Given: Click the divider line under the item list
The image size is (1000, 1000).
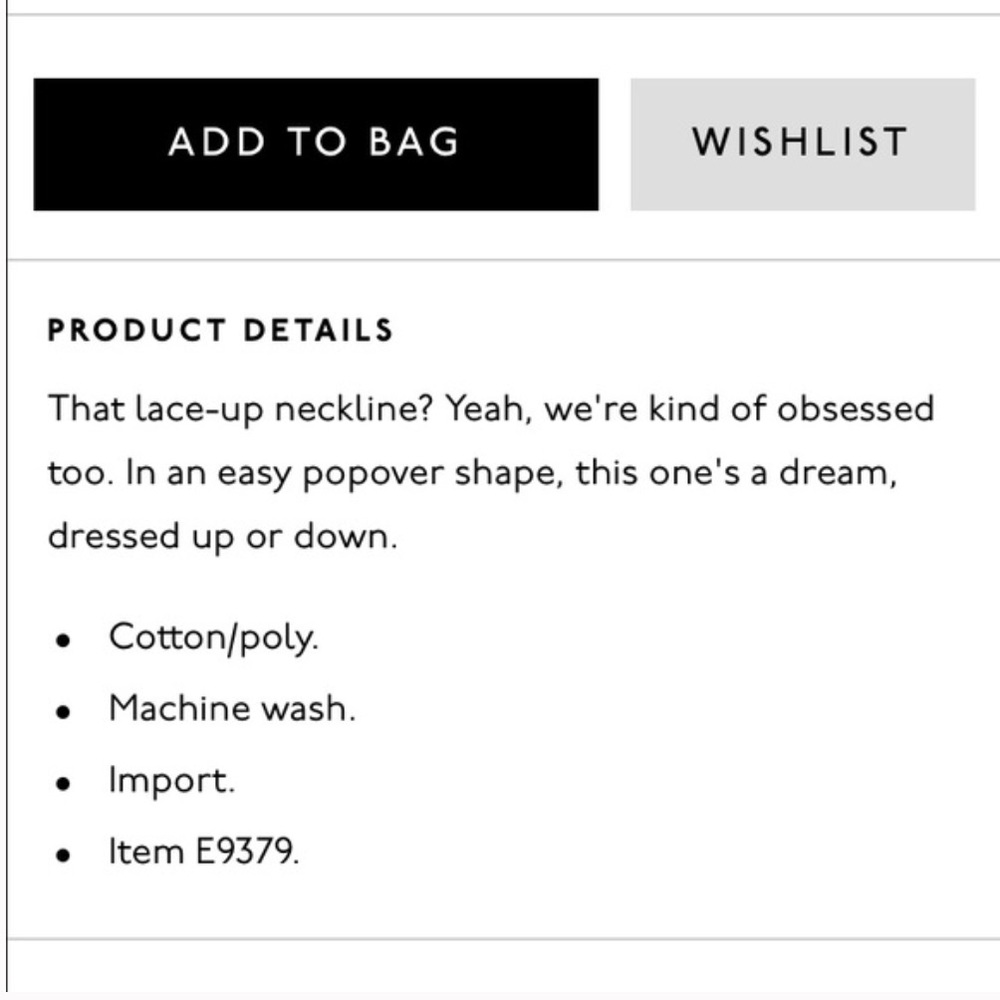Looking at the screenshot, I should 503,939.
